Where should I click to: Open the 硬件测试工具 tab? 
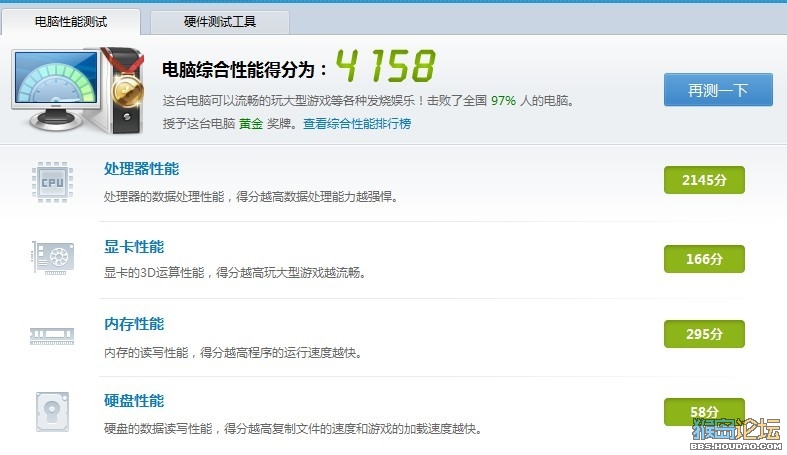220,22
